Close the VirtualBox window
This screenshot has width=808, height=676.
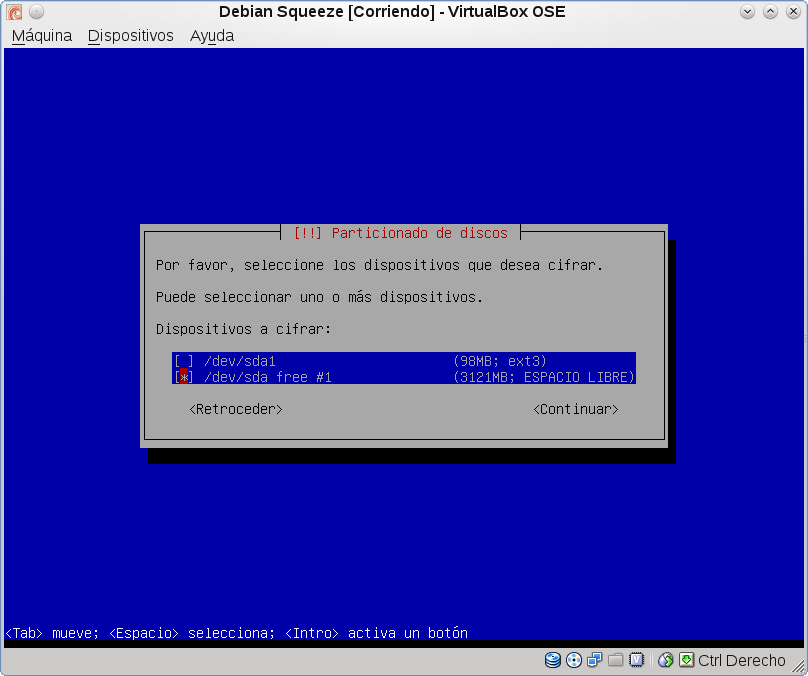(x=794, y=11)
